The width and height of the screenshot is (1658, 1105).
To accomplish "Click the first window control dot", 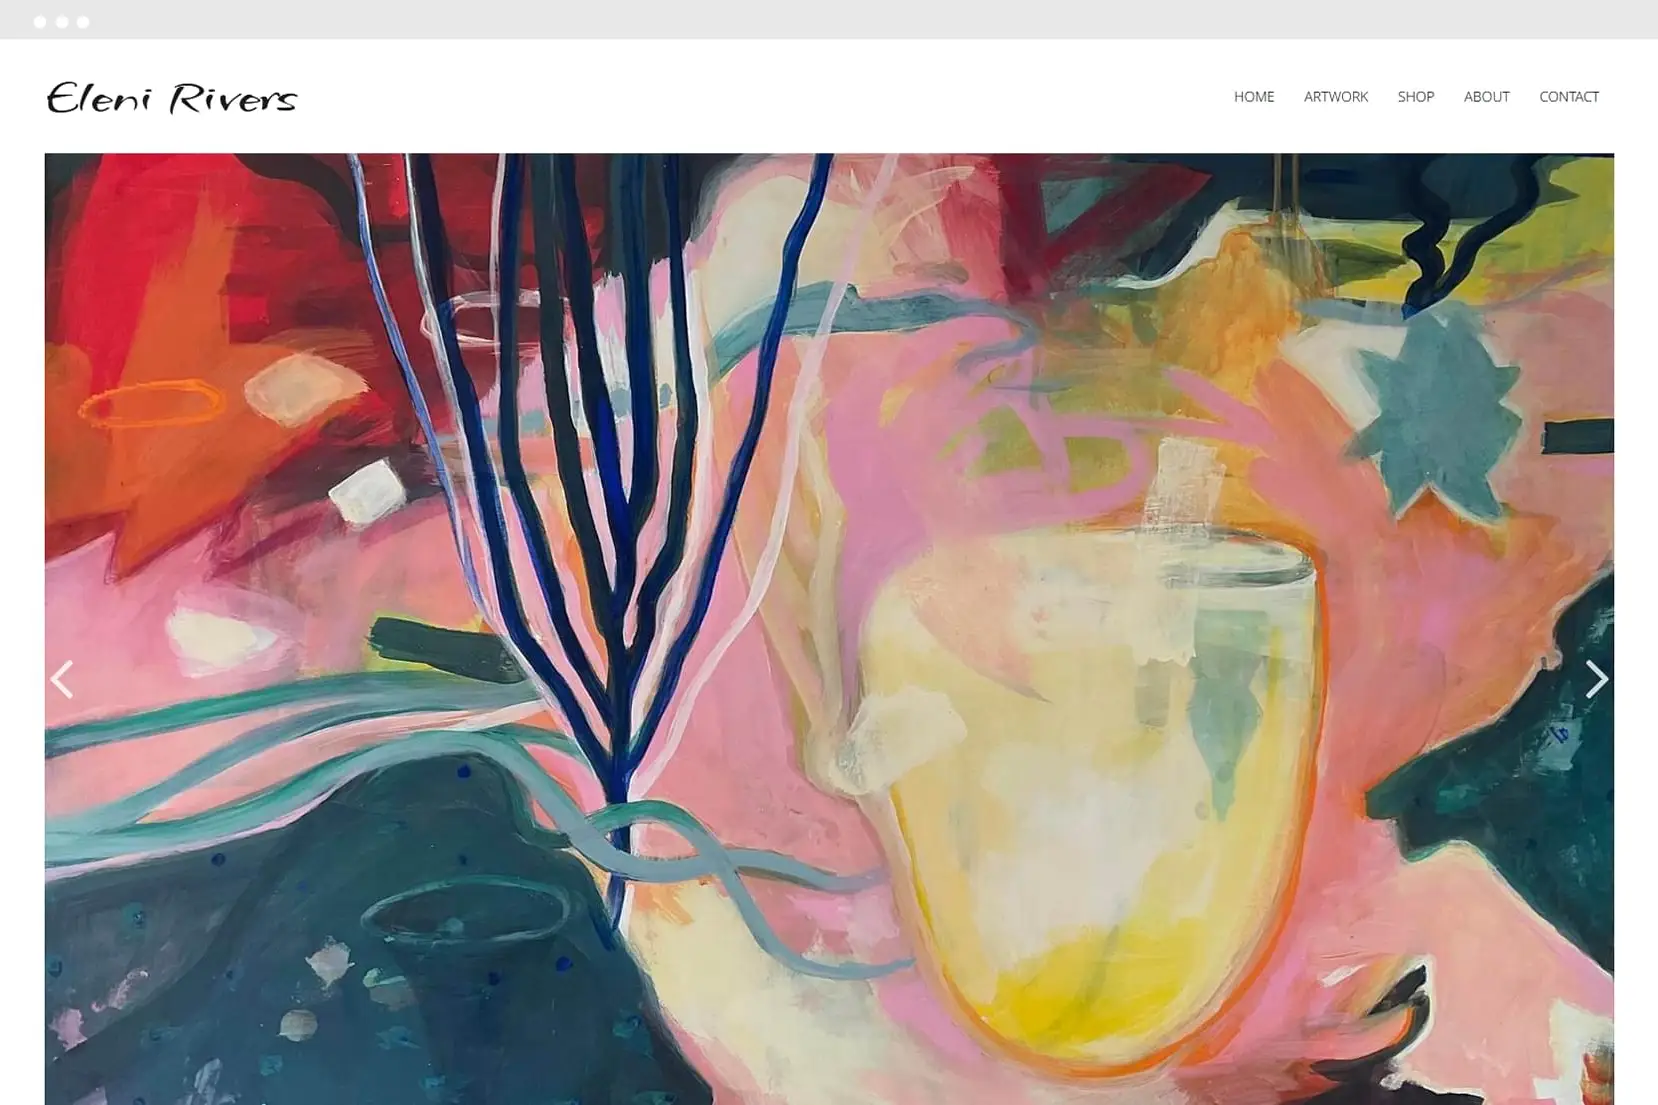I will coord(40,22).
